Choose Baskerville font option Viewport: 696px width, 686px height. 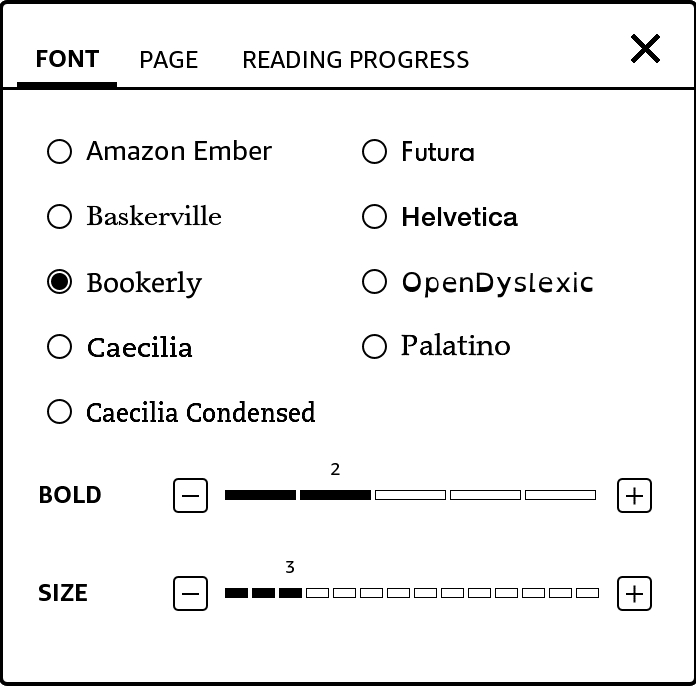(60, 217)
